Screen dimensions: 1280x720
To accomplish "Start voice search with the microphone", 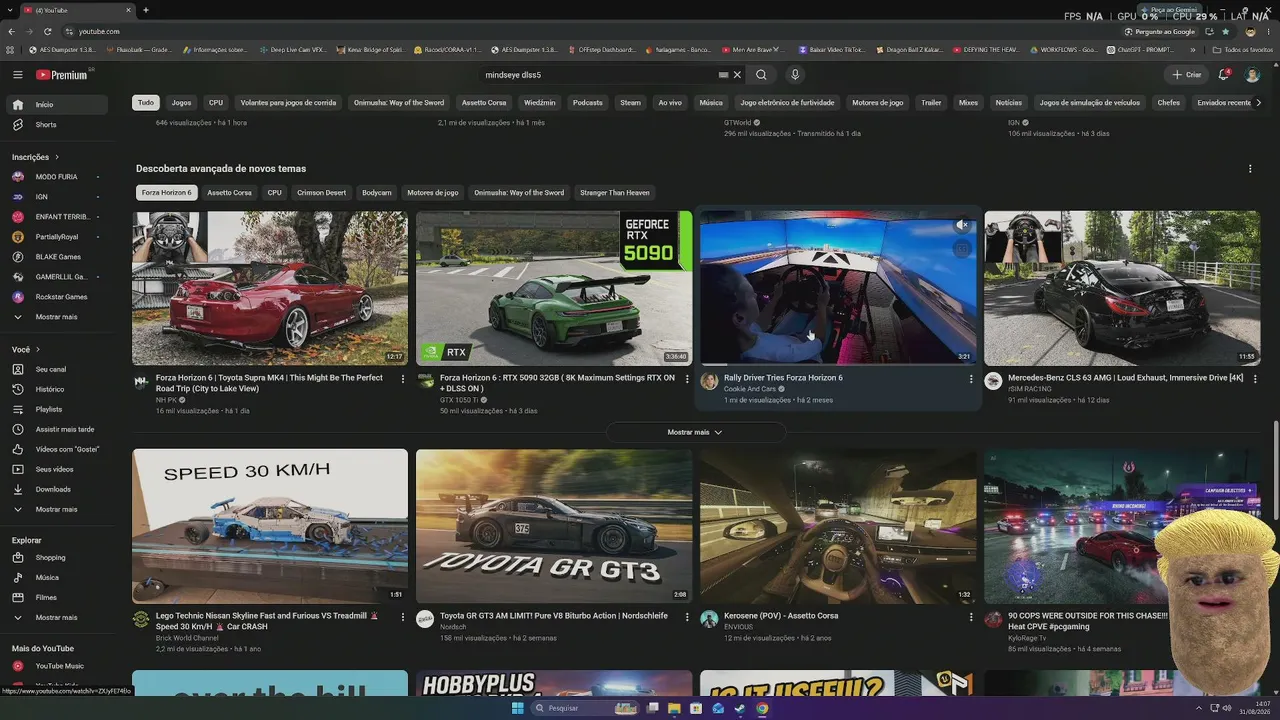I will pyautogui.click(x=795, y=75).
